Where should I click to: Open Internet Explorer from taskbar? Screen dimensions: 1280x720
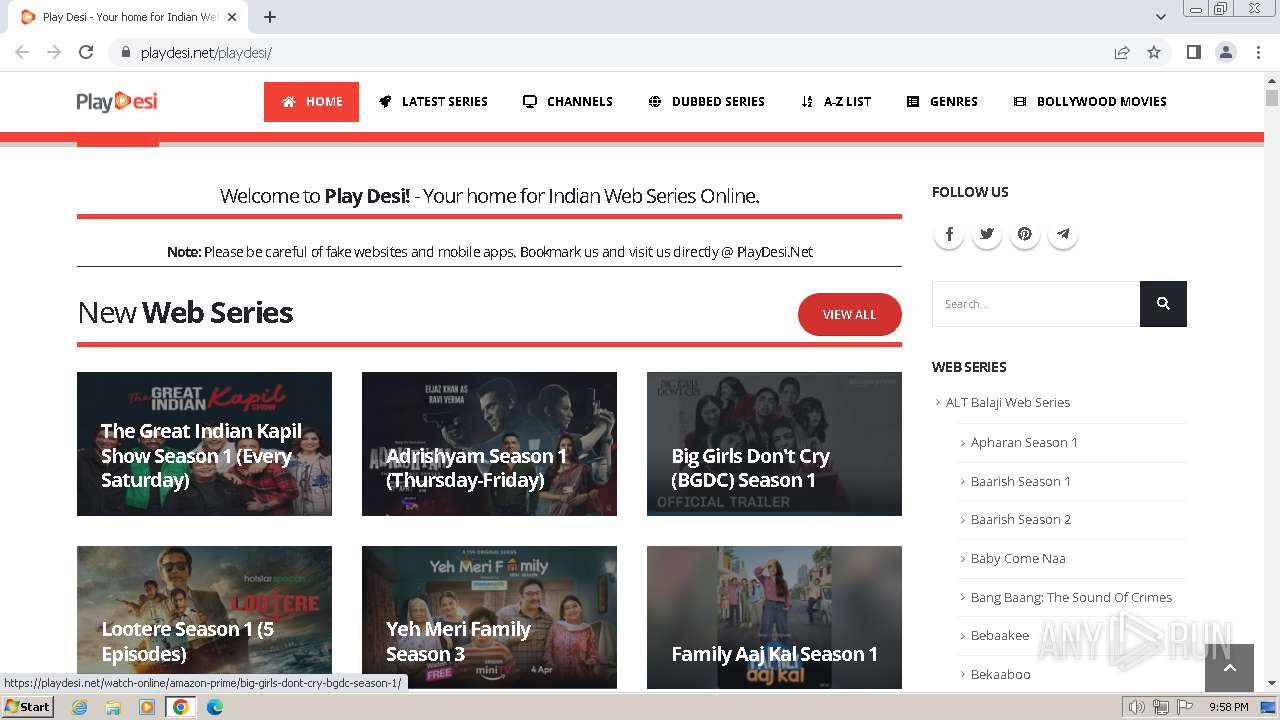click(79, 707)
